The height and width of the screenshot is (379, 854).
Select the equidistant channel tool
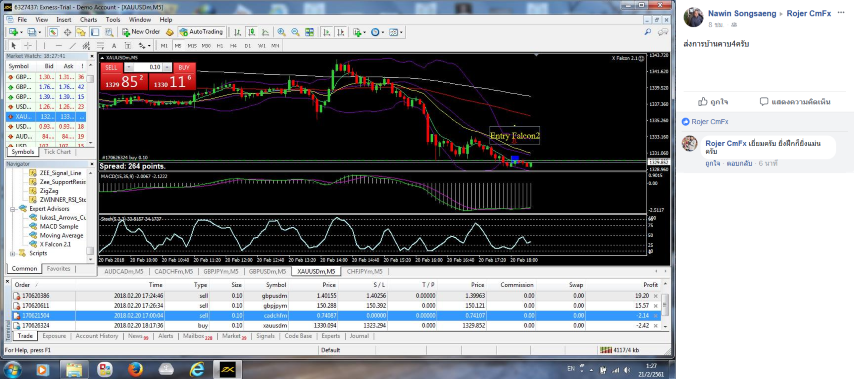click(86, 46)
